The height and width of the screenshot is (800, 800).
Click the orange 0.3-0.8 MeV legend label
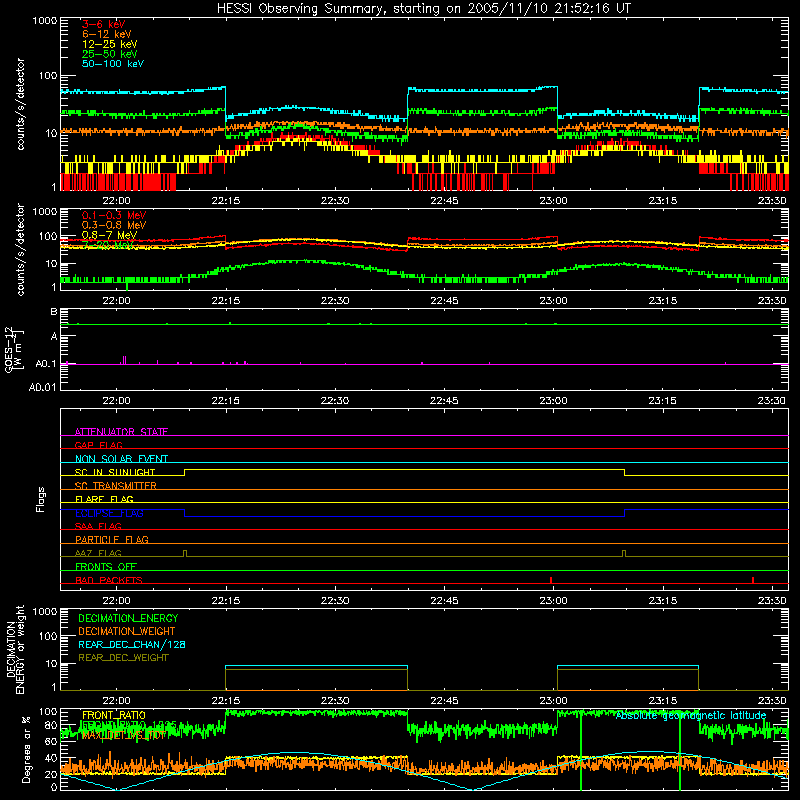[x=114, y=225]
